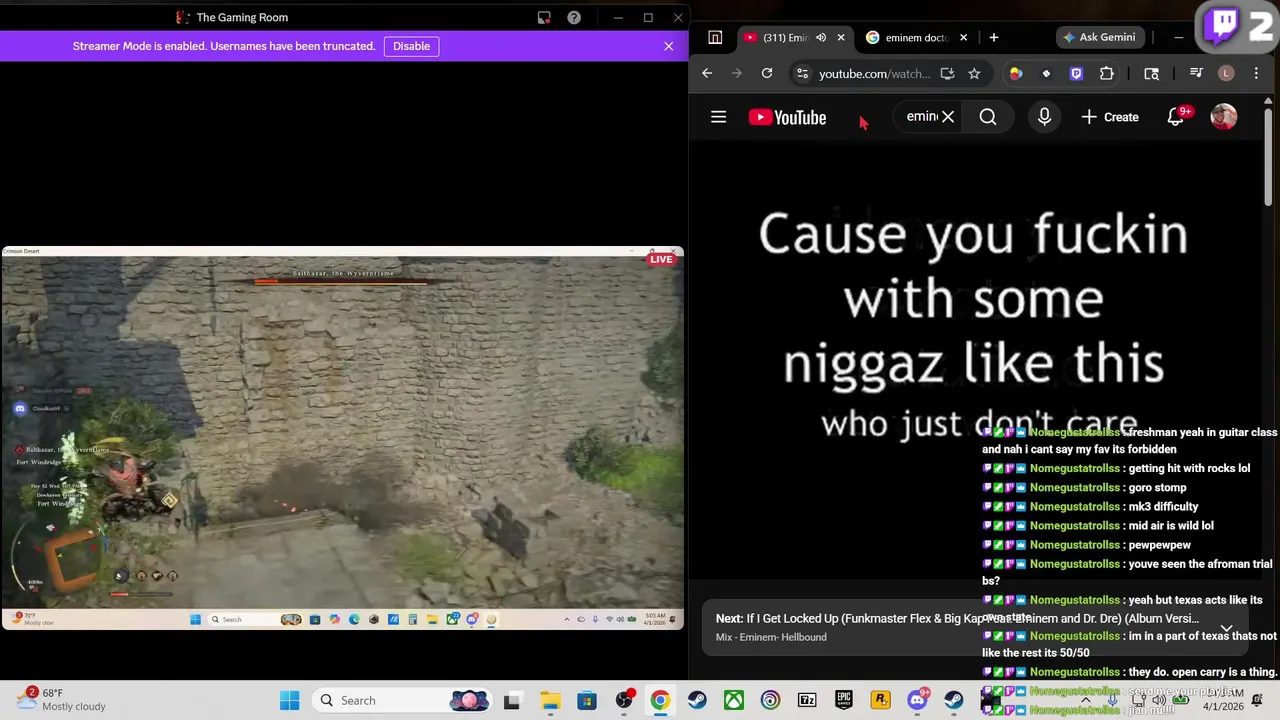Image resolution: width=1280 pixels, height=720 pixels.
Task: Bookmark this page with the star
Action: coord(974,73)
